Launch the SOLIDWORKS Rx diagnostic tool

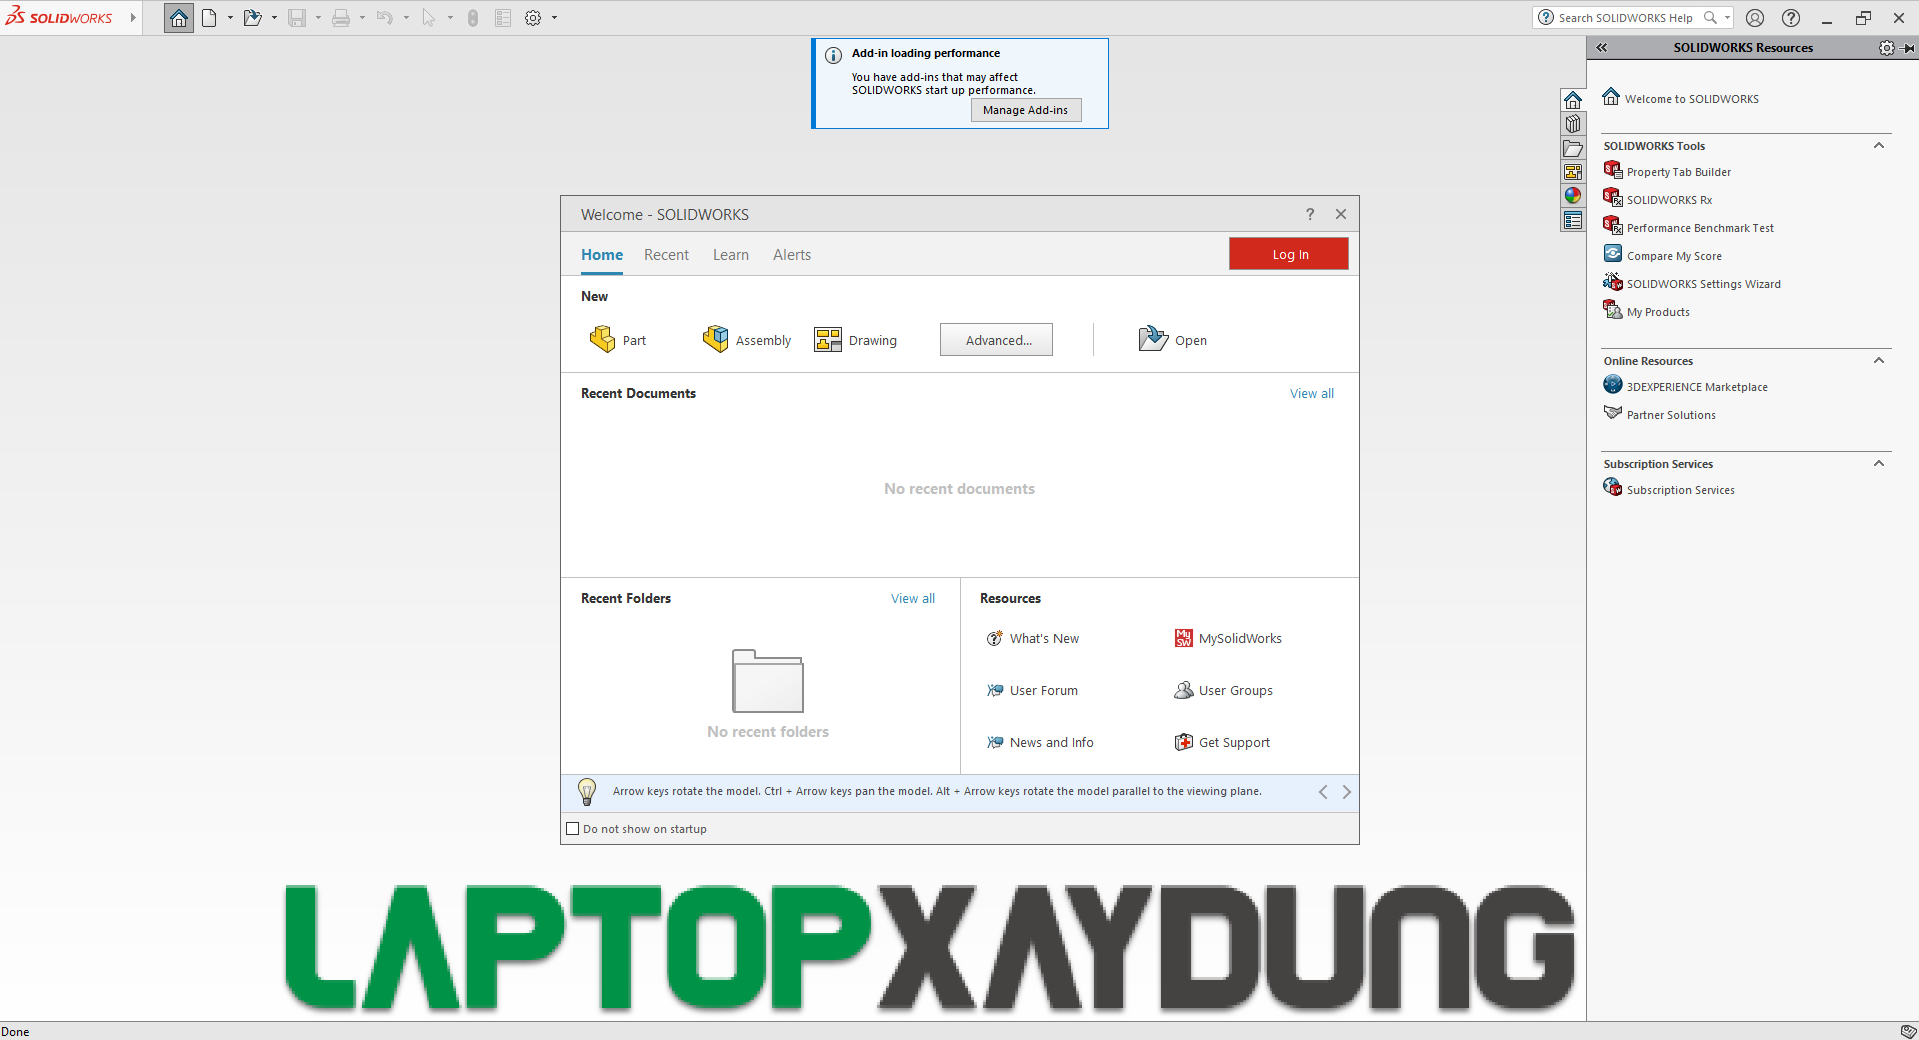[1668, 199]
